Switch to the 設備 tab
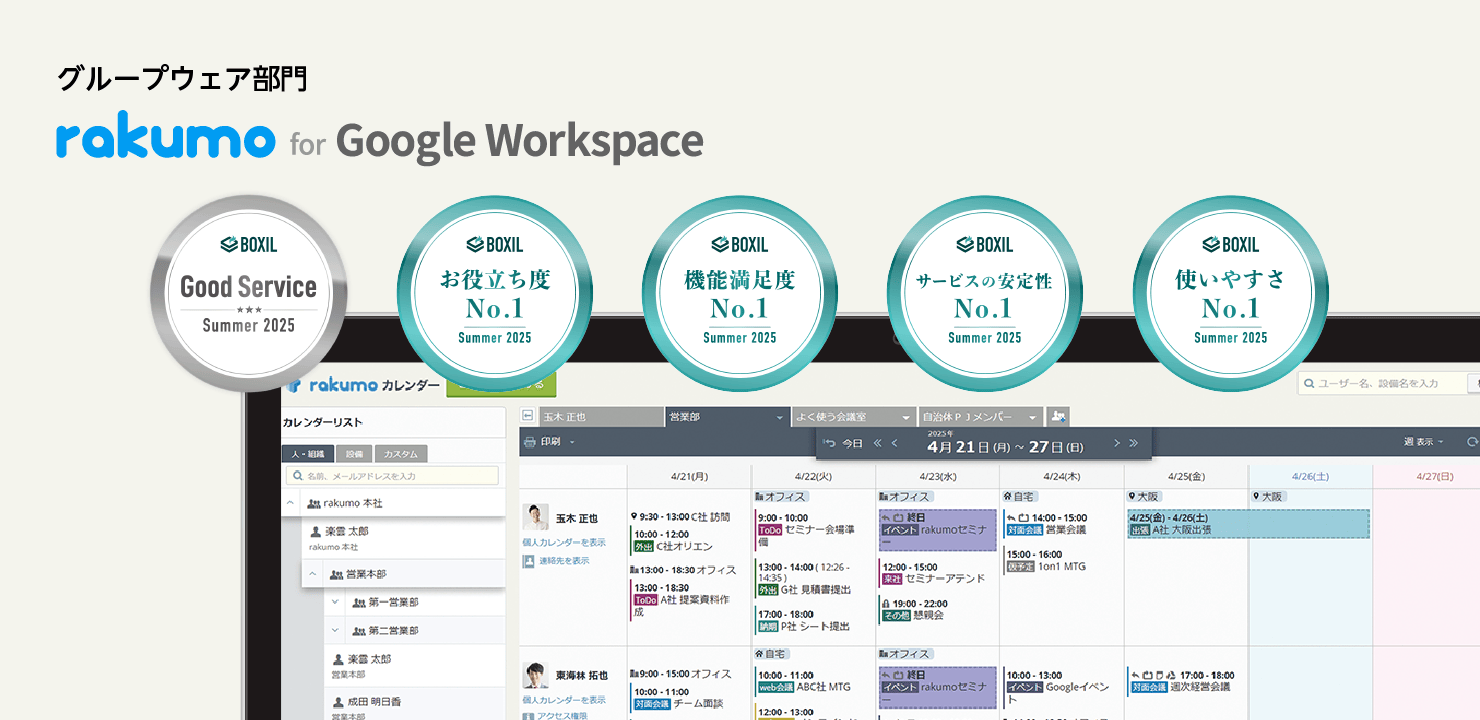The width and height of the screenshot is (1480, 720). [355, 454]
